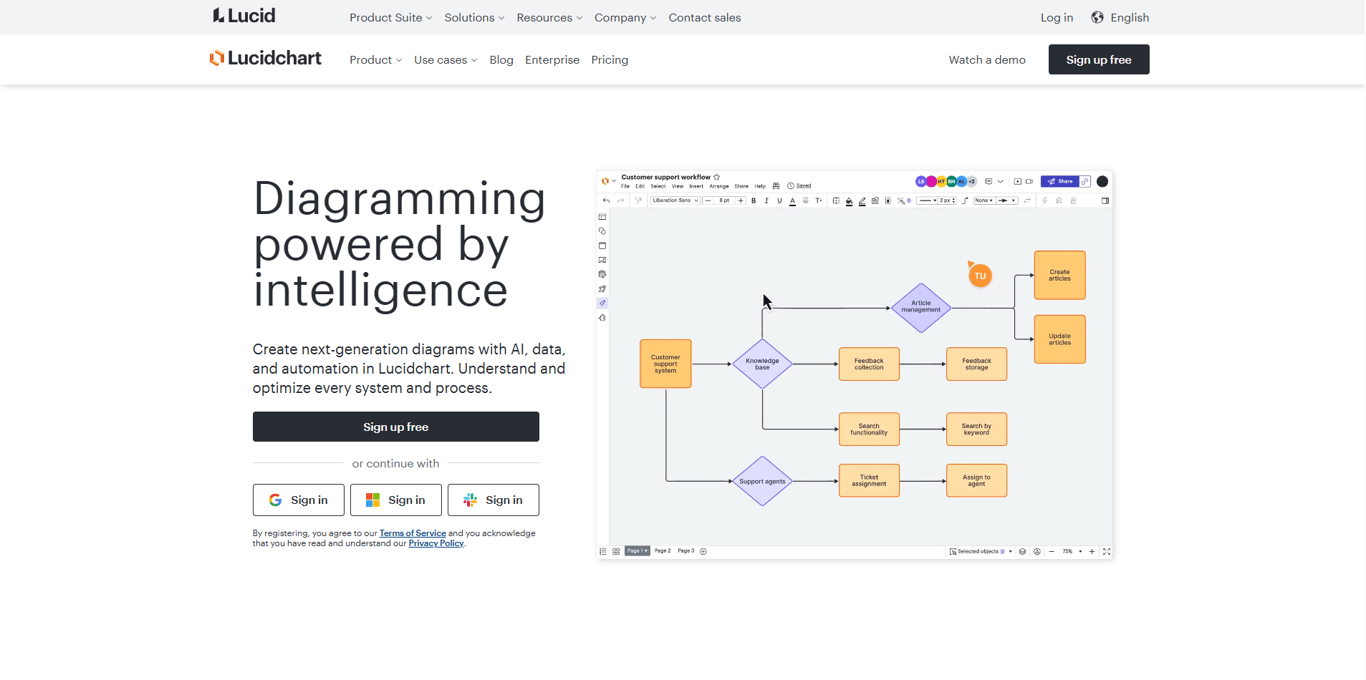Select the Article management diamond

tap(921, 308)
